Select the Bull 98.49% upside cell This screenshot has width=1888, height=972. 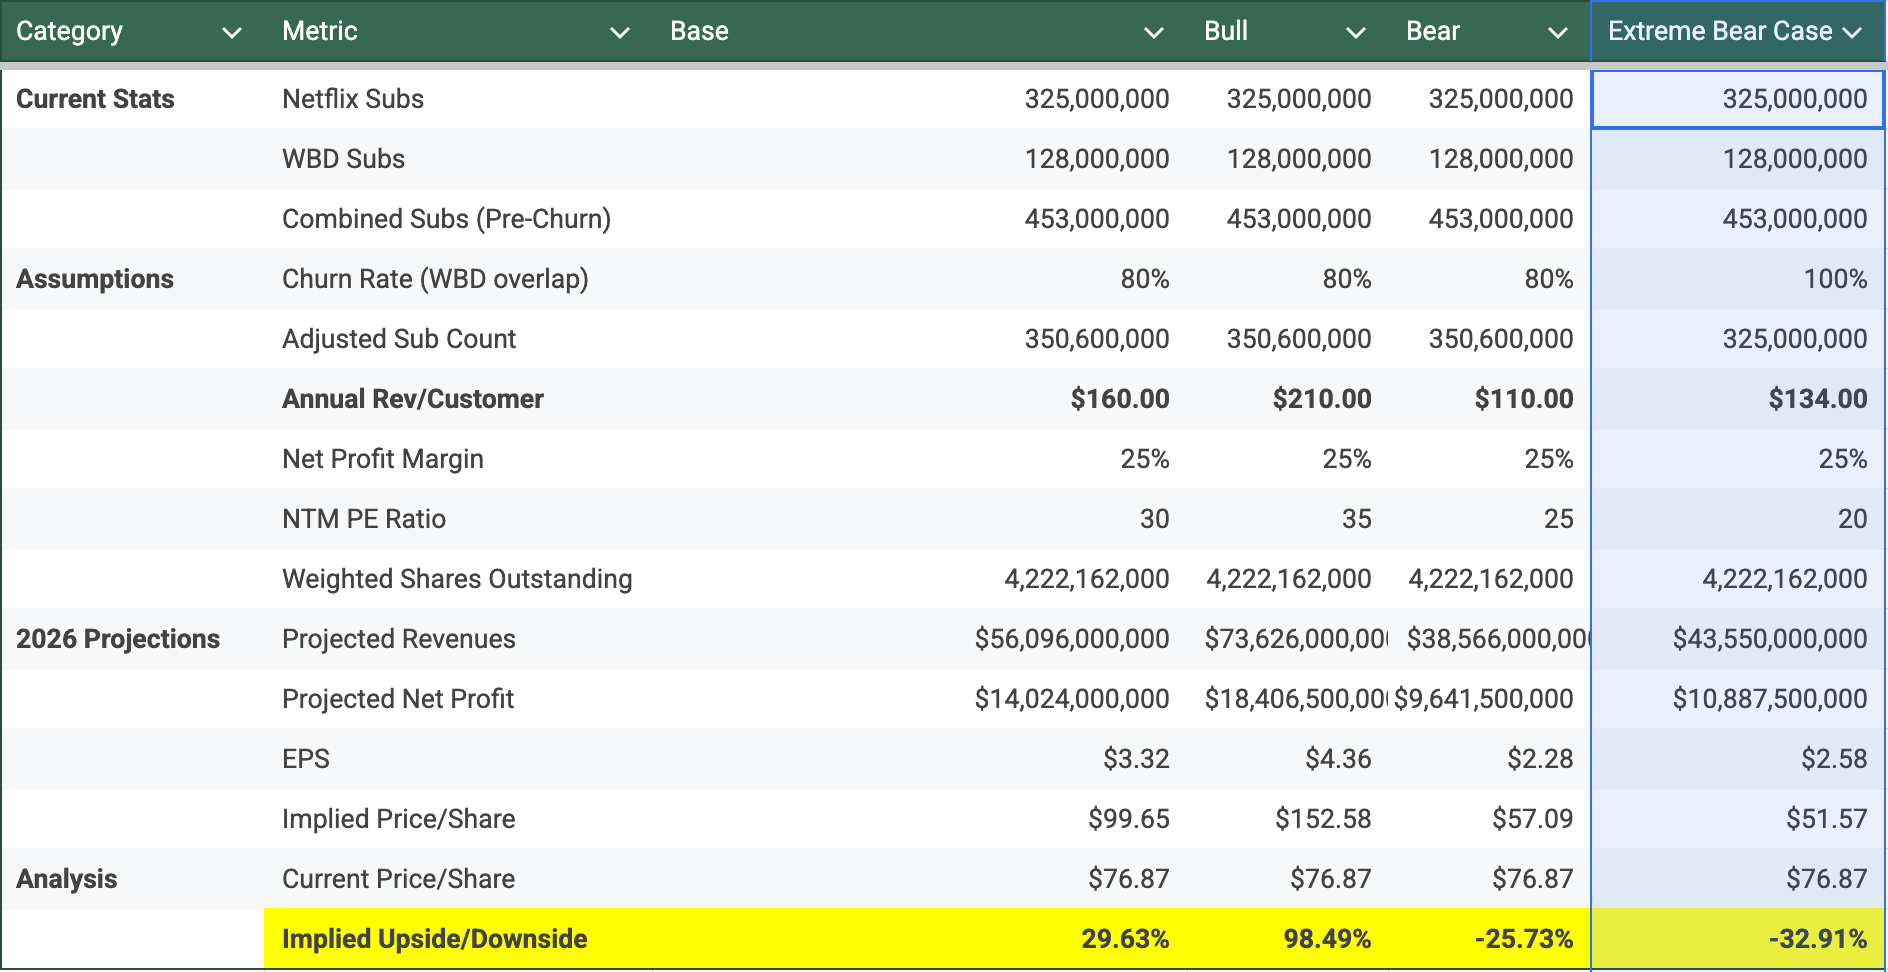(x=1288, y=939)
